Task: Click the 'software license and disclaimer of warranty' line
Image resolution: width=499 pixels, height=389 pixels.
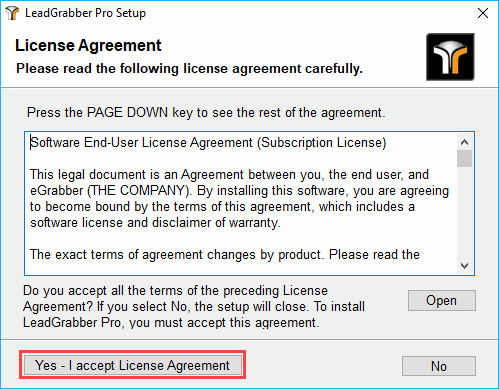Action: point(155,223)
